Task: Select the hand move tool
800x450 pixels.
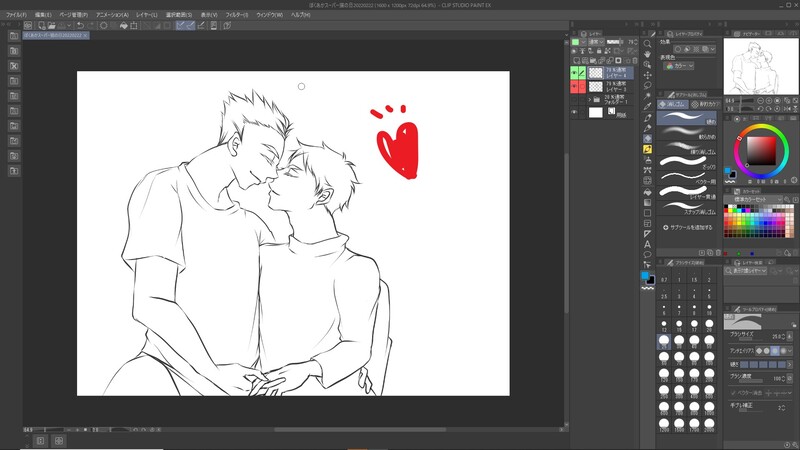Action: click(648, 54)
